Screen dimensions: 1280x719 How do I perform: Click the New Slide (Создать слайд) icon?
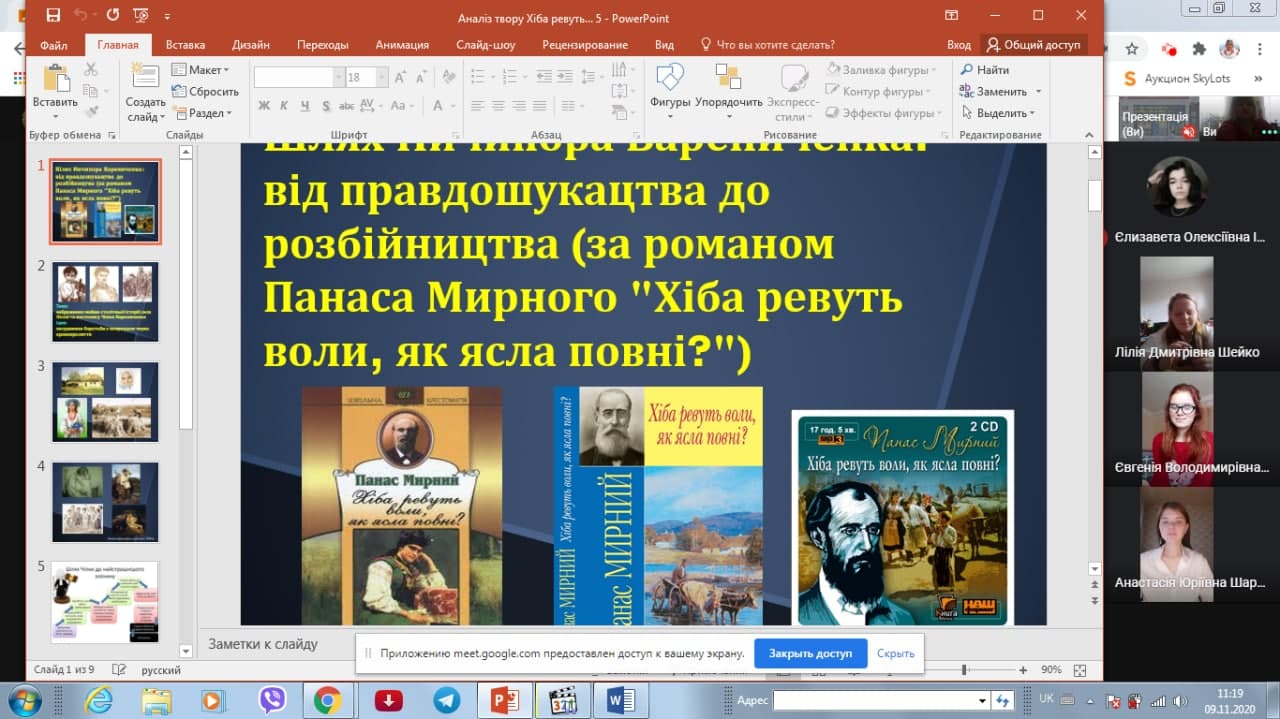click(145, 78)
